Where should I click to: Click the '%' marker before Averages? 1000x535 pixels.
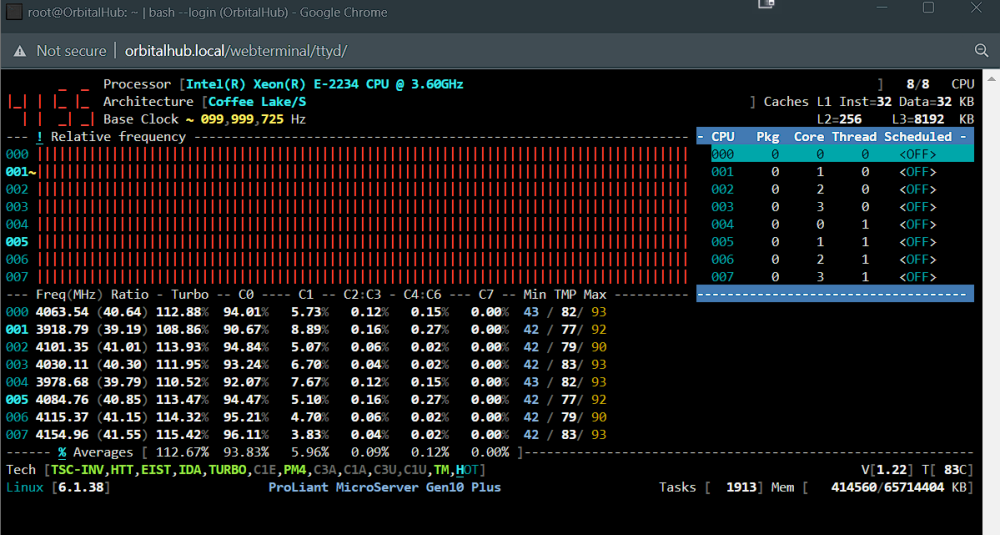[x=62, y=453]
